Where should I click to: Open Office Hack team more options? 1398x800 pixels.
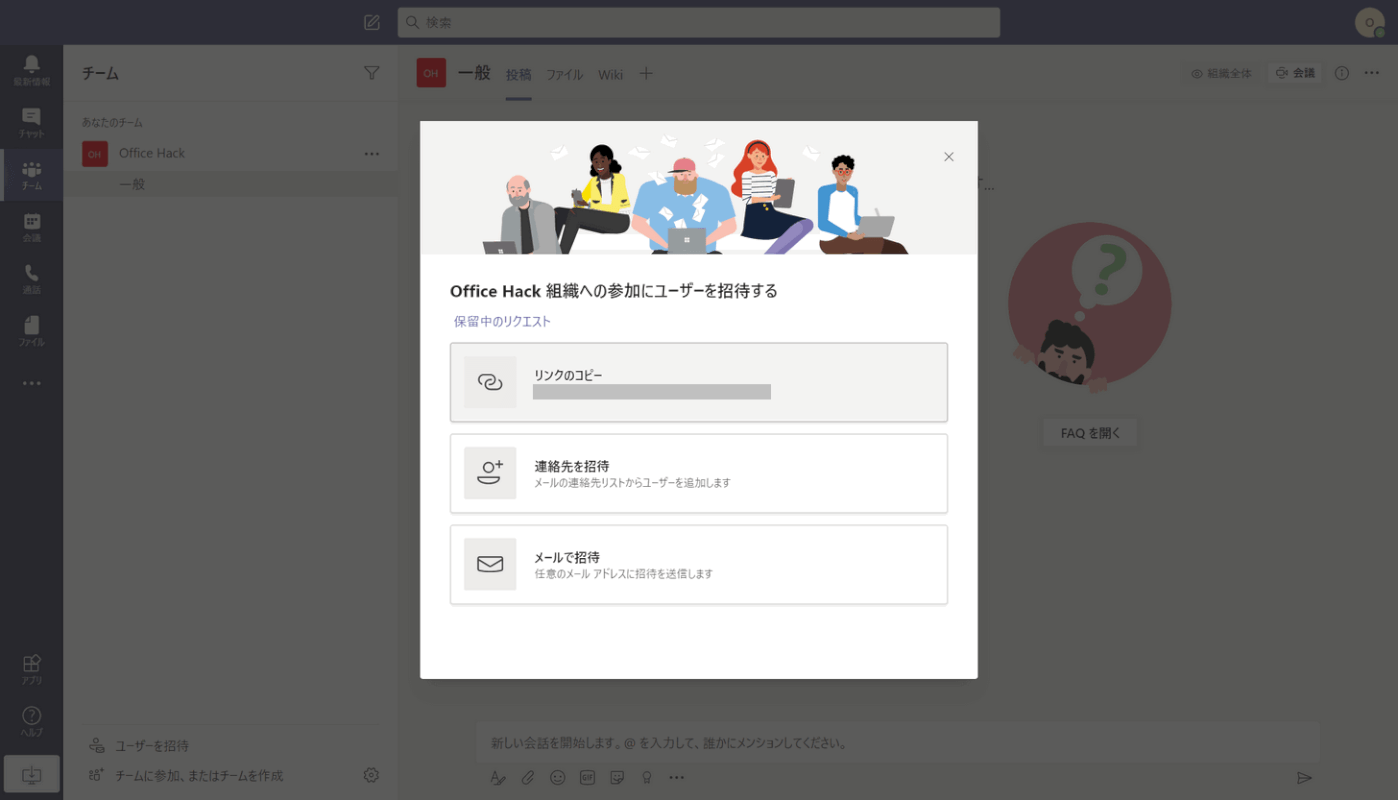tap(372, 154)
